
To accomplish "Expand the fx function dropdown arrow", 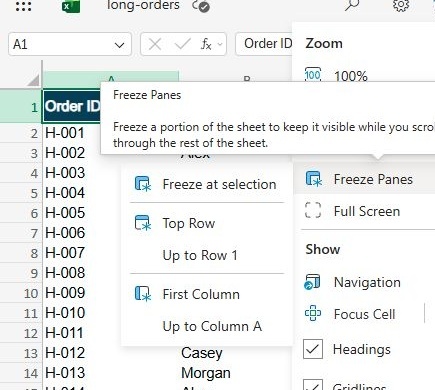I will pyautogui.click(x=220, y=44).
